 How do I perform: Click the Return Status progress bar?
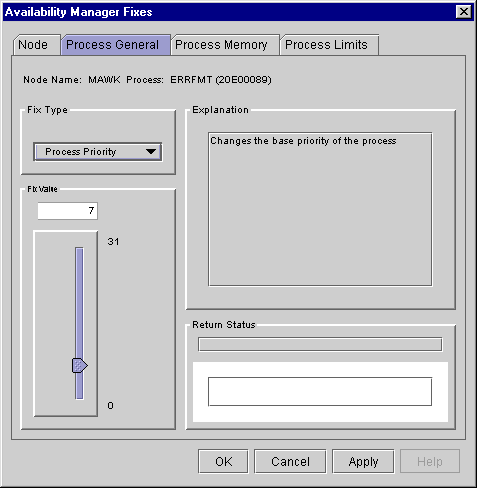point(320,344)
